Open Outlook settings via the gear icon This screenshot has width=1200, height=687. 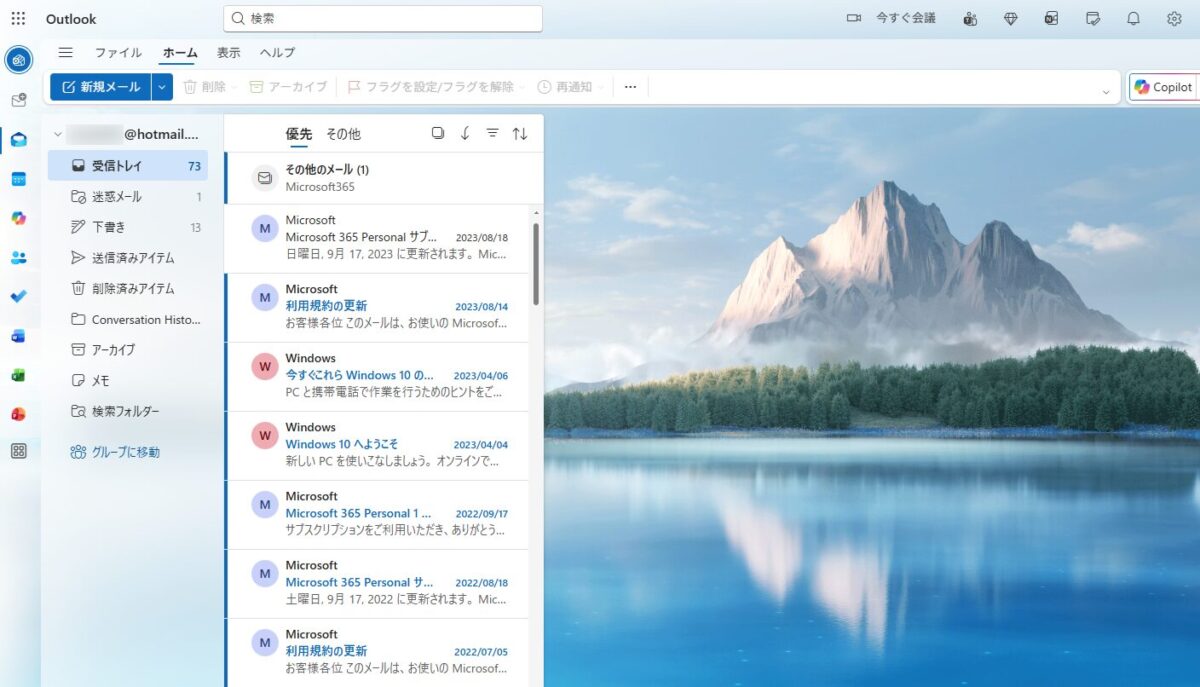pos(1173,18)
